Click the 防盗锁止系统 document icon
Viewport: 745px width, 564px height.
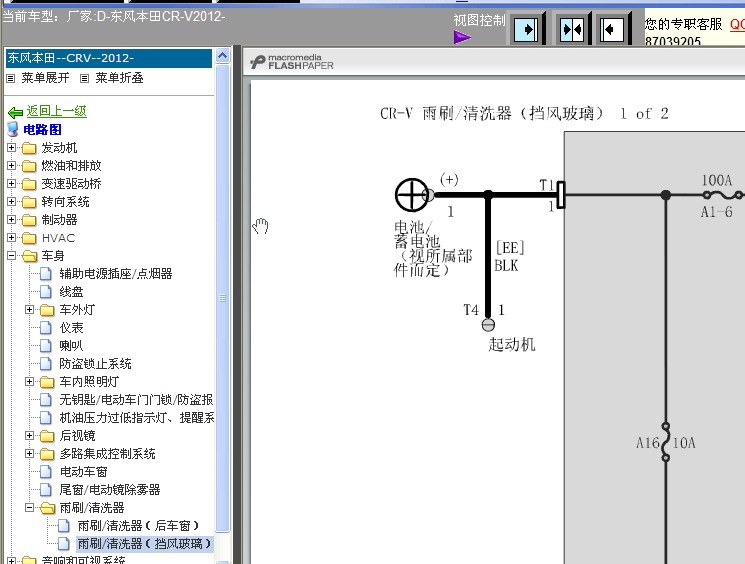[46, 364]
